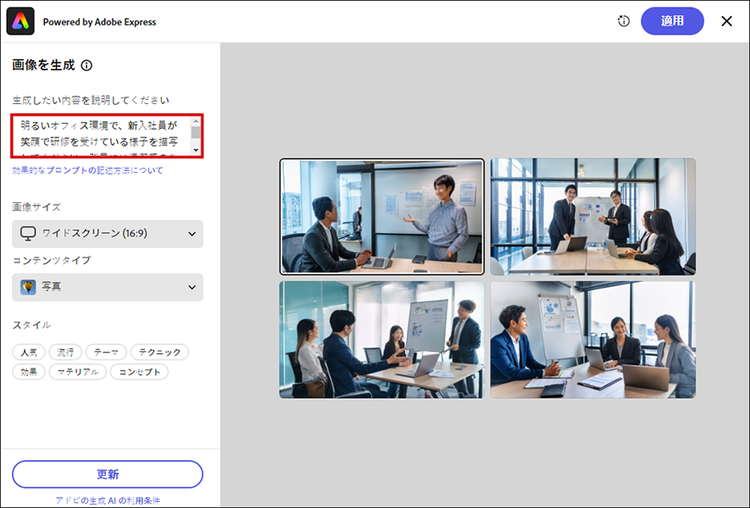
Task: Select the 効果 style tab
Action: (28, 372)
